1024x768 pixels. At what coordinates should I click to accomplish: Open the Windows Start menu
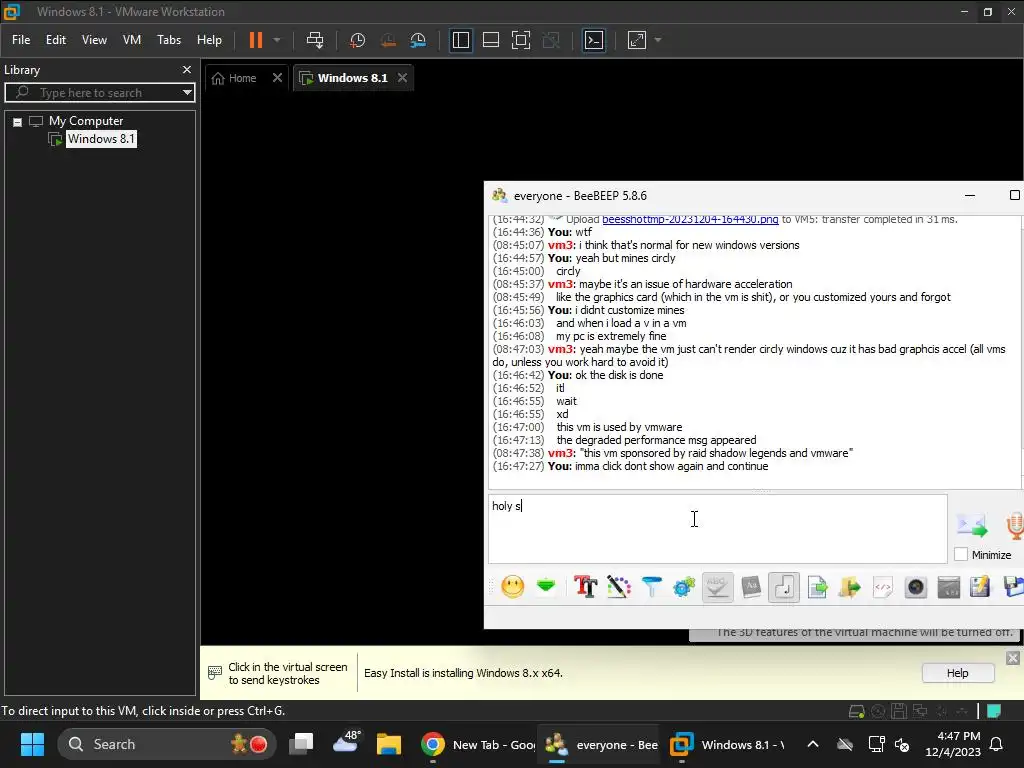[32, 744]
